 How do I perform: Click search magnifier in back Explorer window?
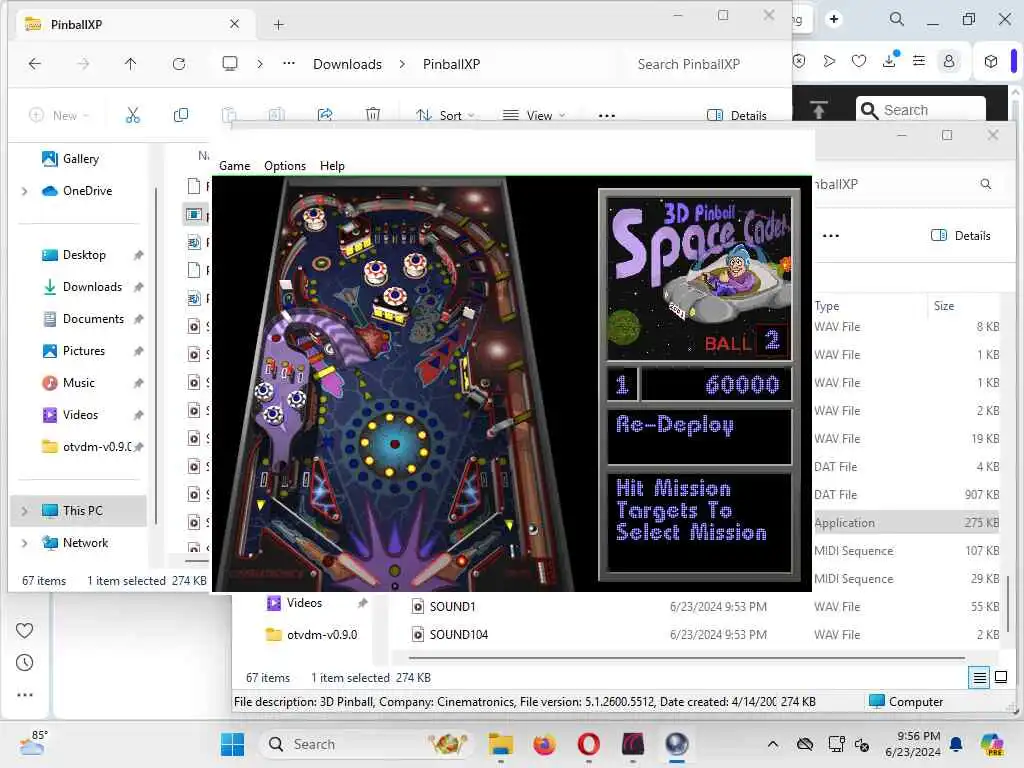point(985,184)
